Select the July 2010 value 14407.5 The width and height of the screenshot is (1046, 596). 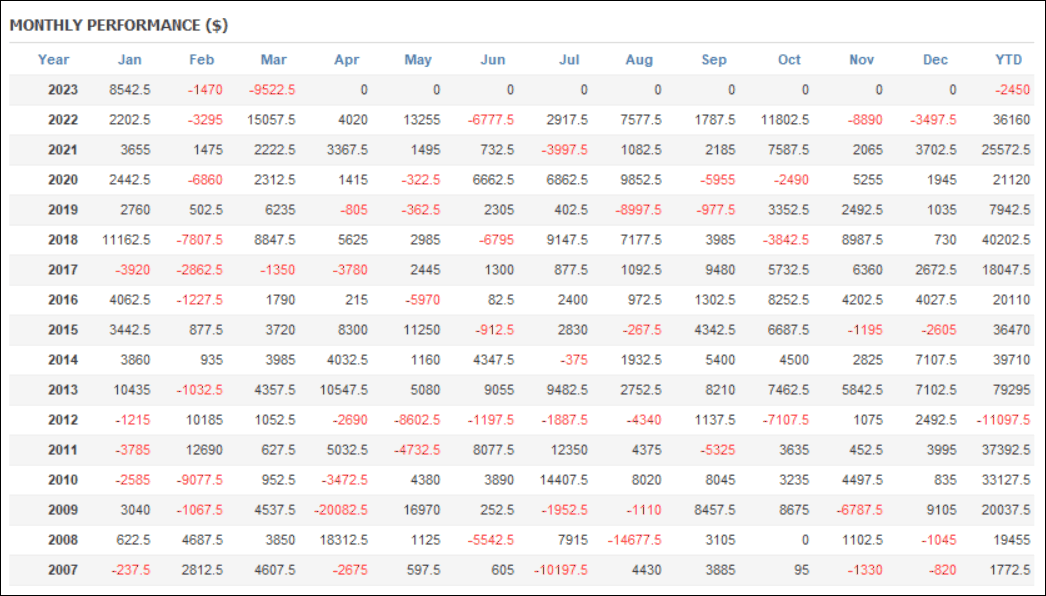click(564, 480)
